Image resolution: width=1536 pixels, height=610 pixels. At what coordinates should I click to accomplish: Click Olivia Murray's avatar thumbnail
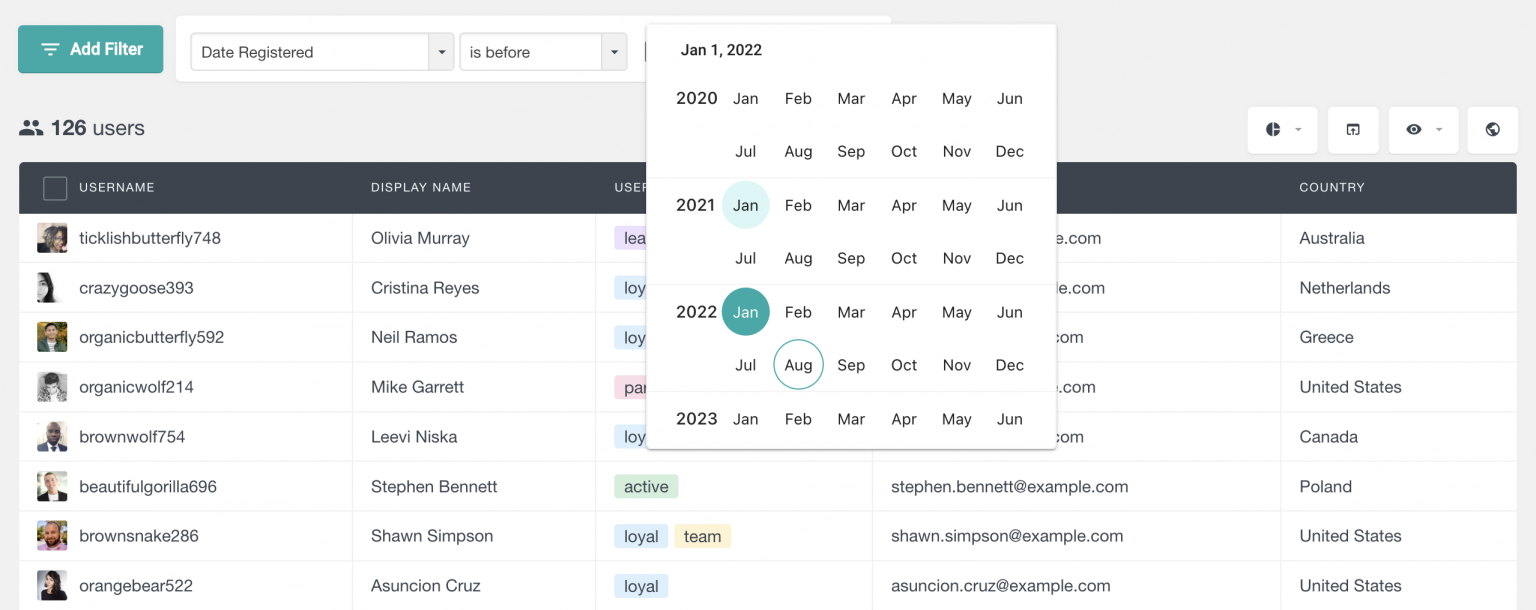coord(52,238)
